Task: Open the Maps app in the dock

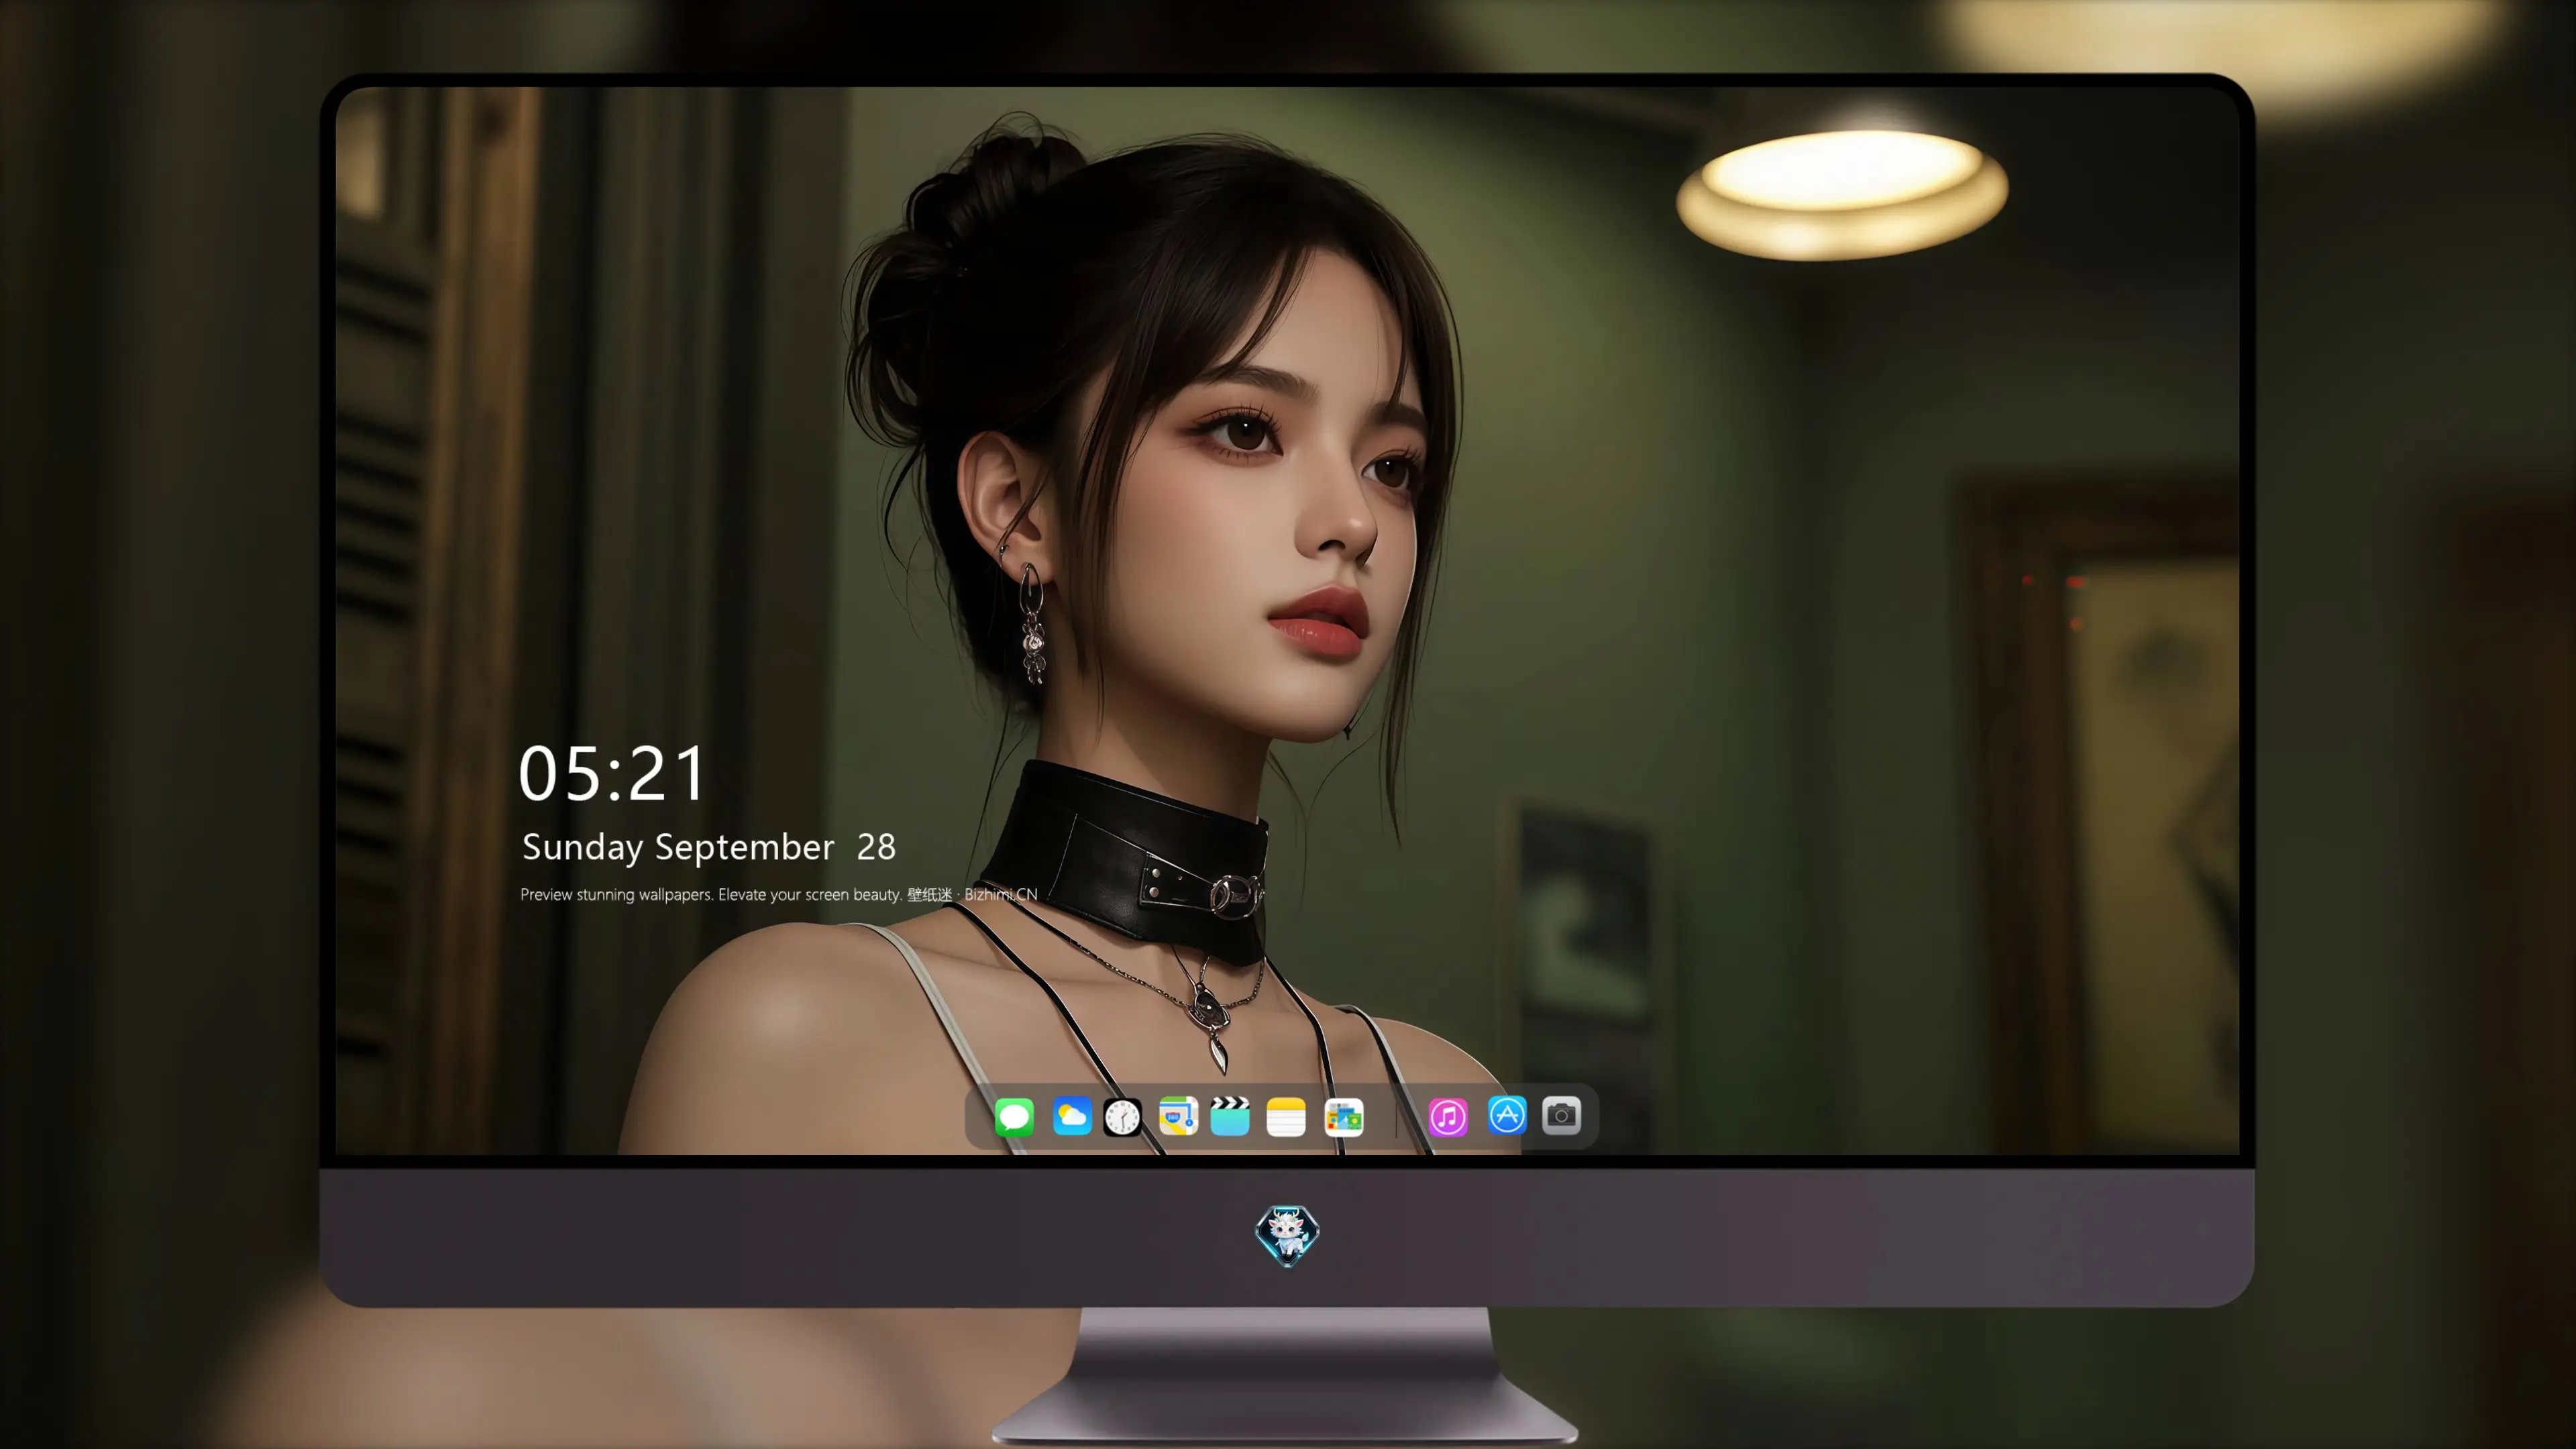Action: pos(1178,1116)
